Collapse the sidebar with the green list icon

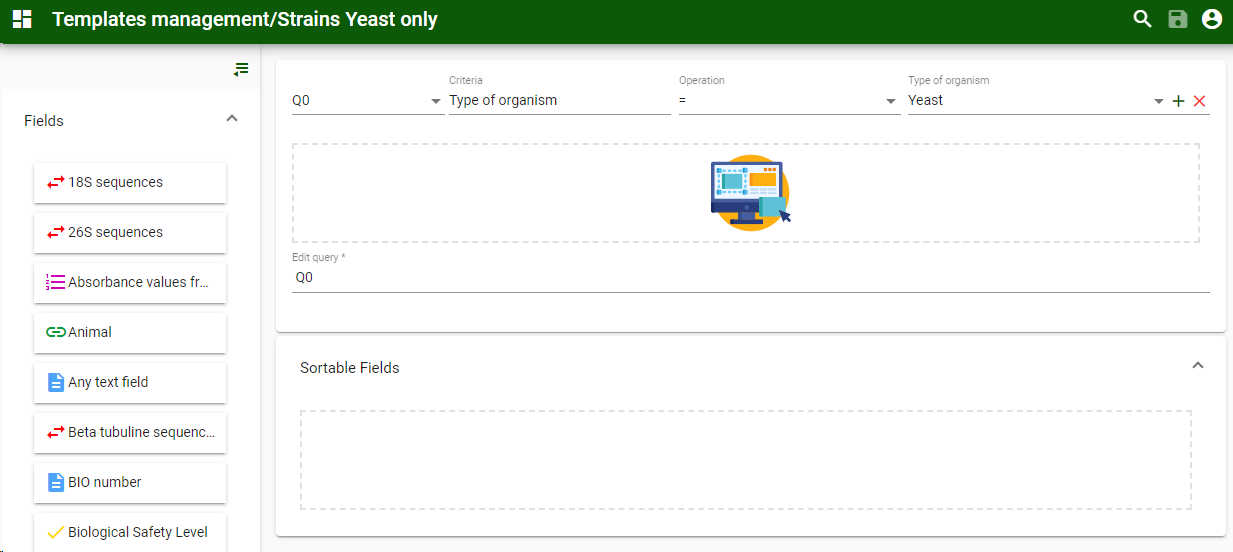pyautogui.click(x=241, y=69)
